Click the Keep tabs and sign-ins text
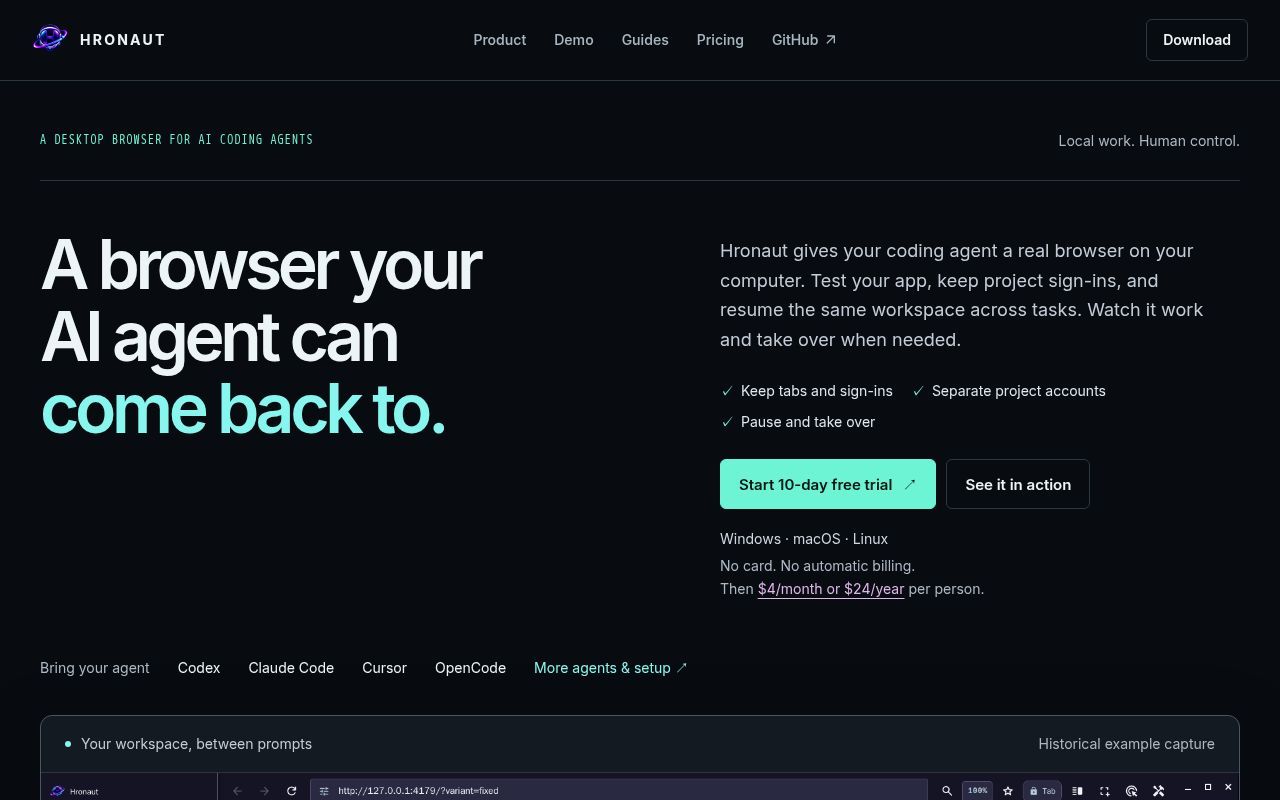1280x800 pixels. pyautogui.click(x=817, y=391)
